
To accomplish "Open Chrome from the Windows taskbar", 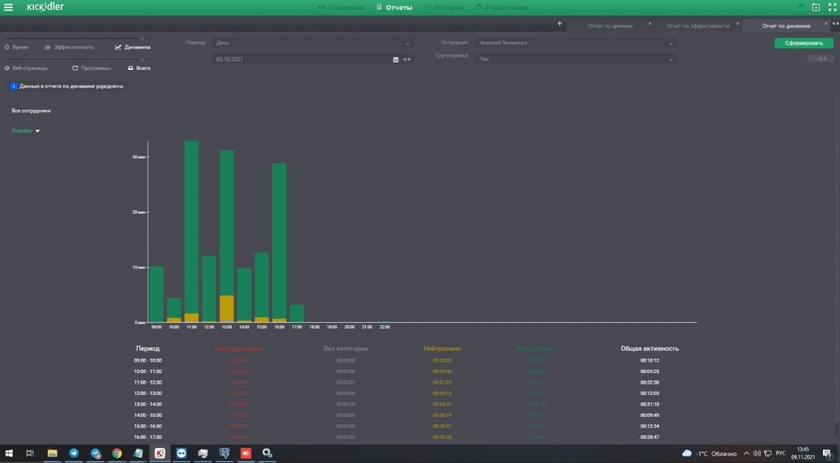I will [117, 453].
